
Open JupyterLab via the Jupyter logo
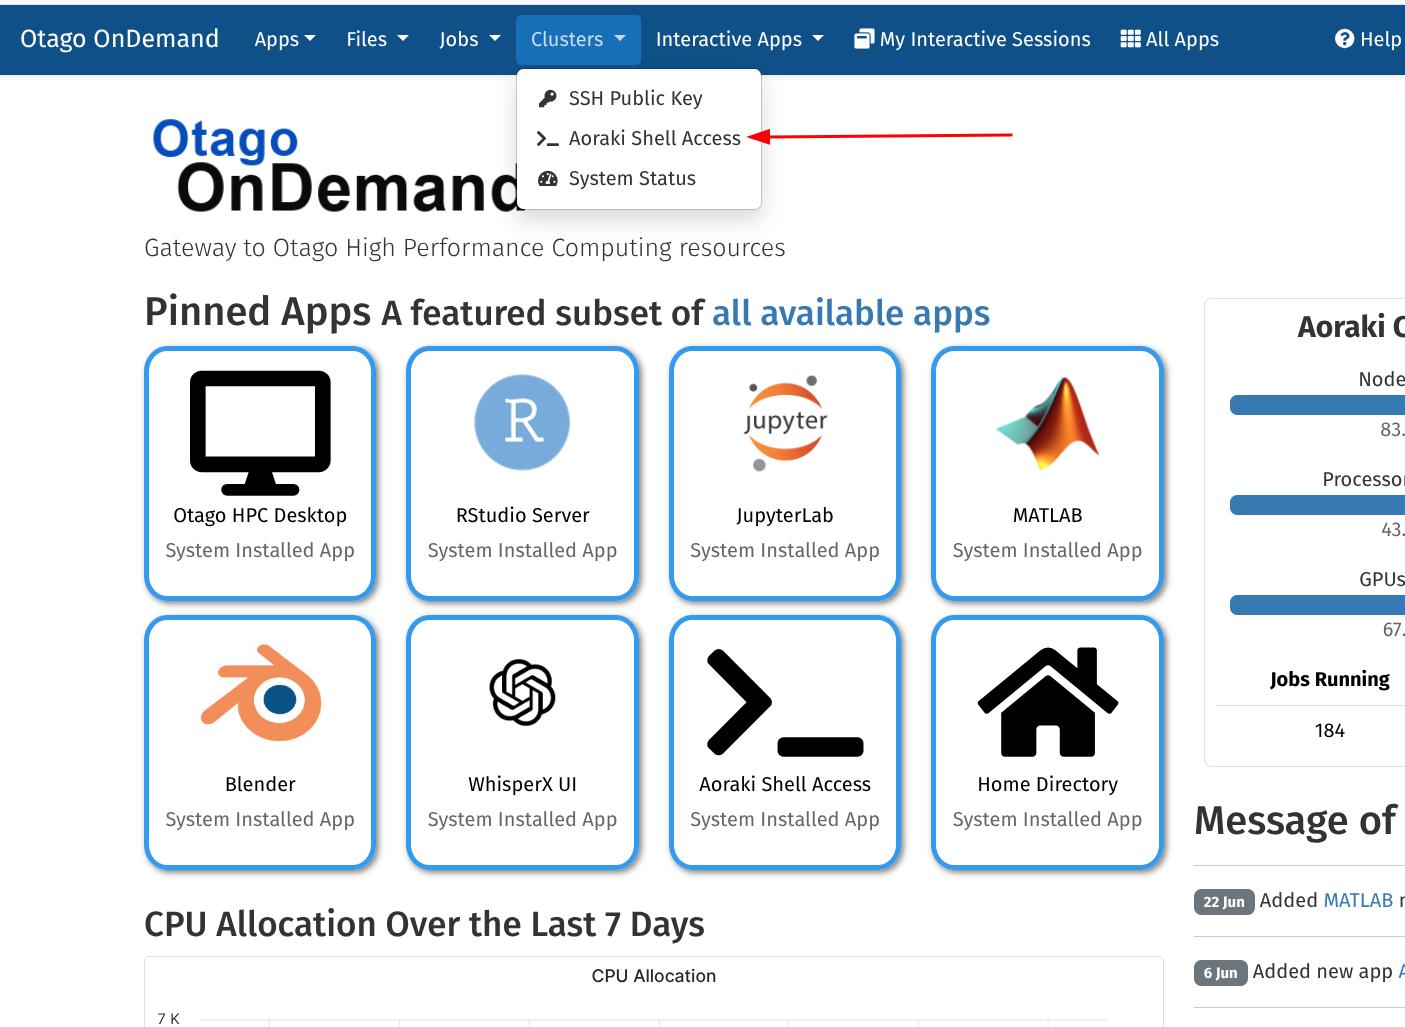pyautogui.click(x=785, y=423)
